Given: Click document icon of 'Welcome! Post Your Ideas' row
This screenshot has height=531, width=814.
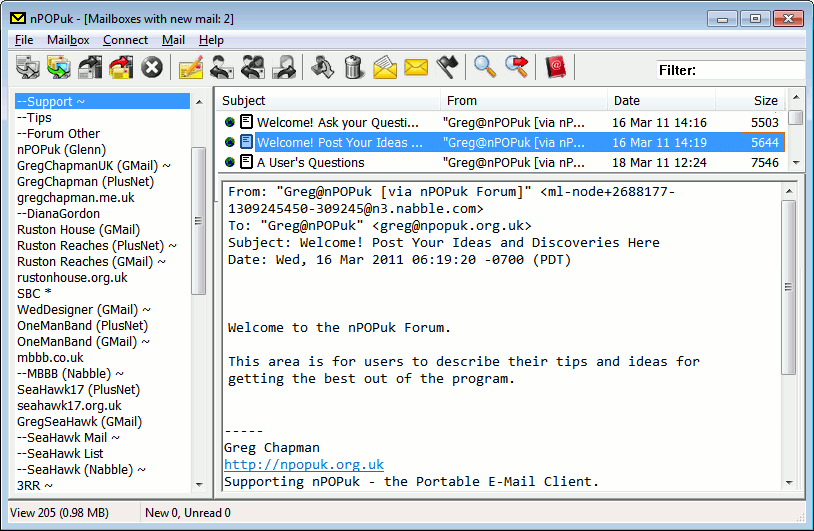Looking at the screenshot, I should tap(246, 142).
